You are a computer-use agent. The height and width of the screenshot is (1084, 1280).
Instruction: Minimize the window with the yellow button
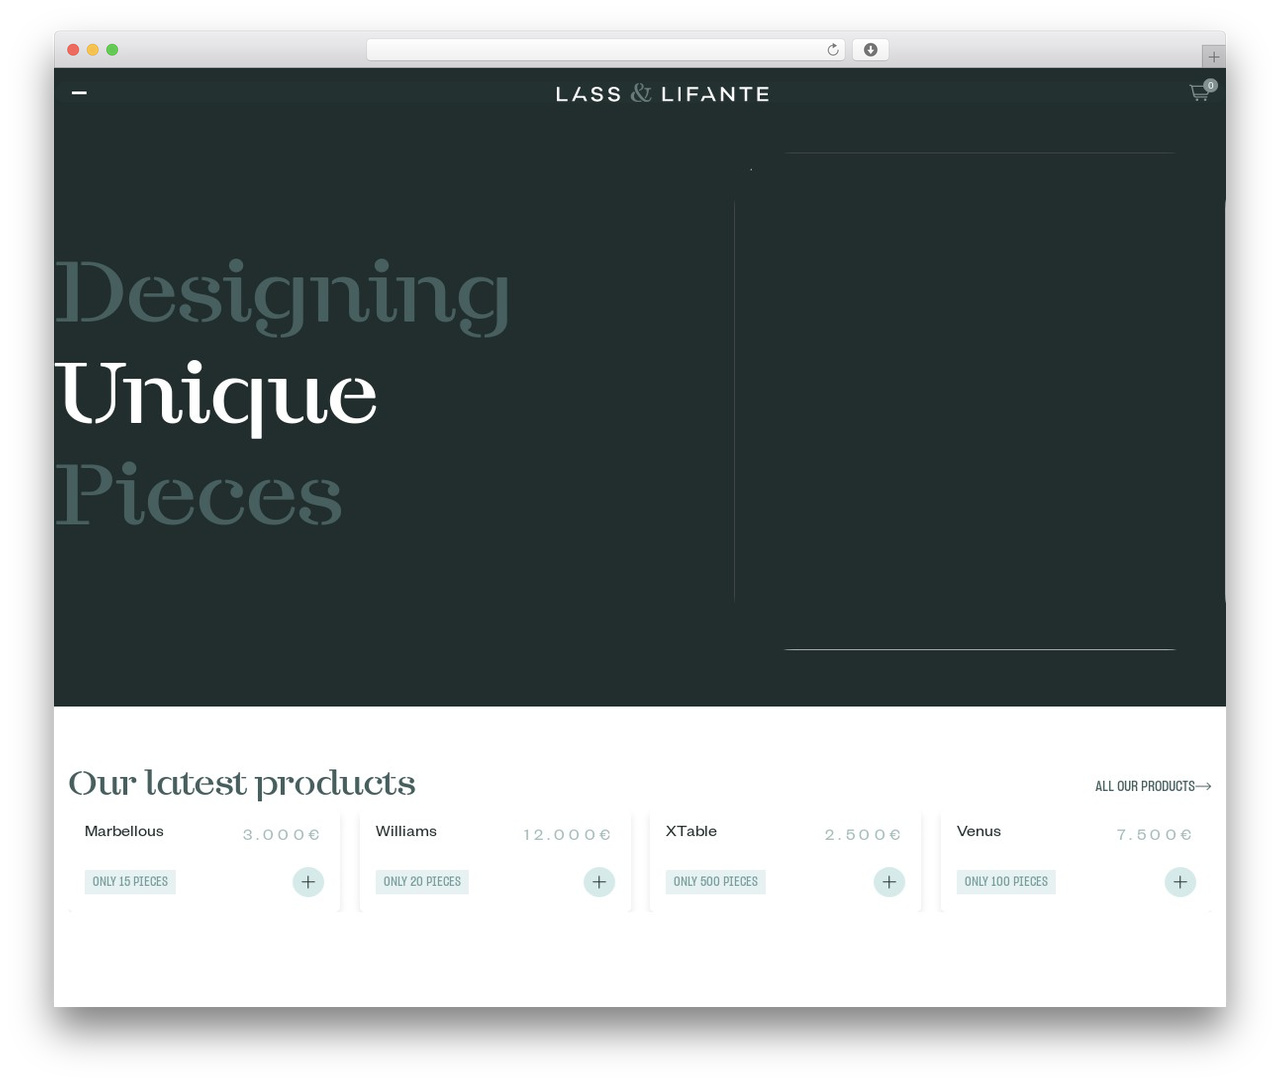tap(93, 50)
